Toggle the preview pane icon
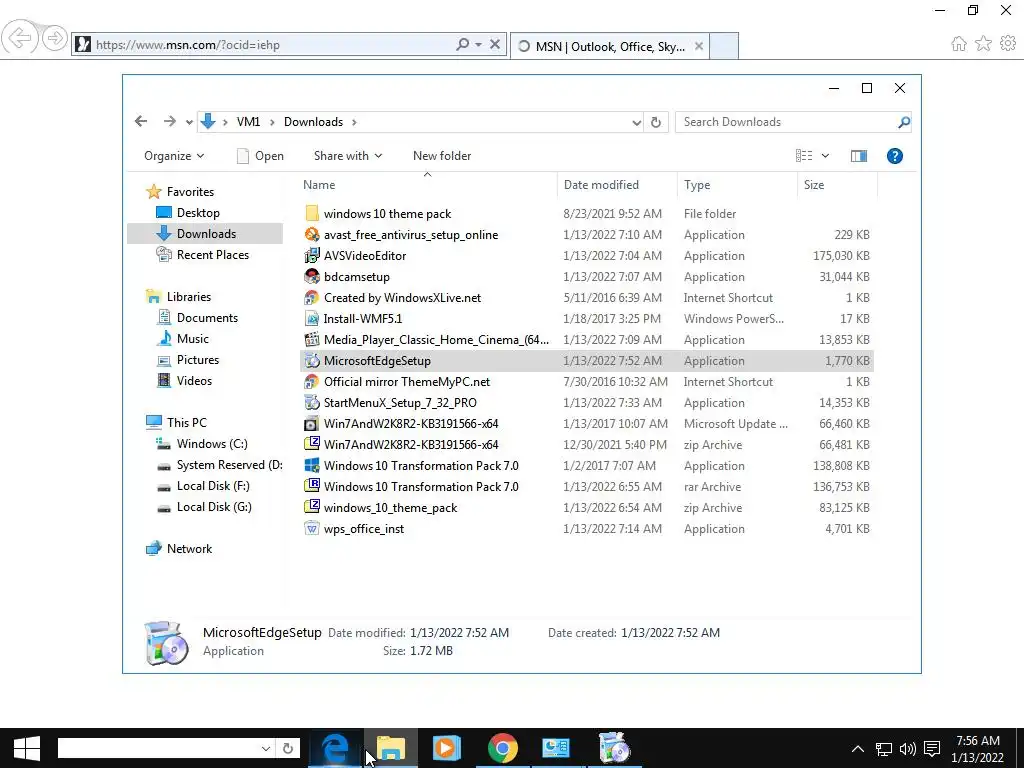The height and width of the screenshot is (768, 1024). pos(859,155)
